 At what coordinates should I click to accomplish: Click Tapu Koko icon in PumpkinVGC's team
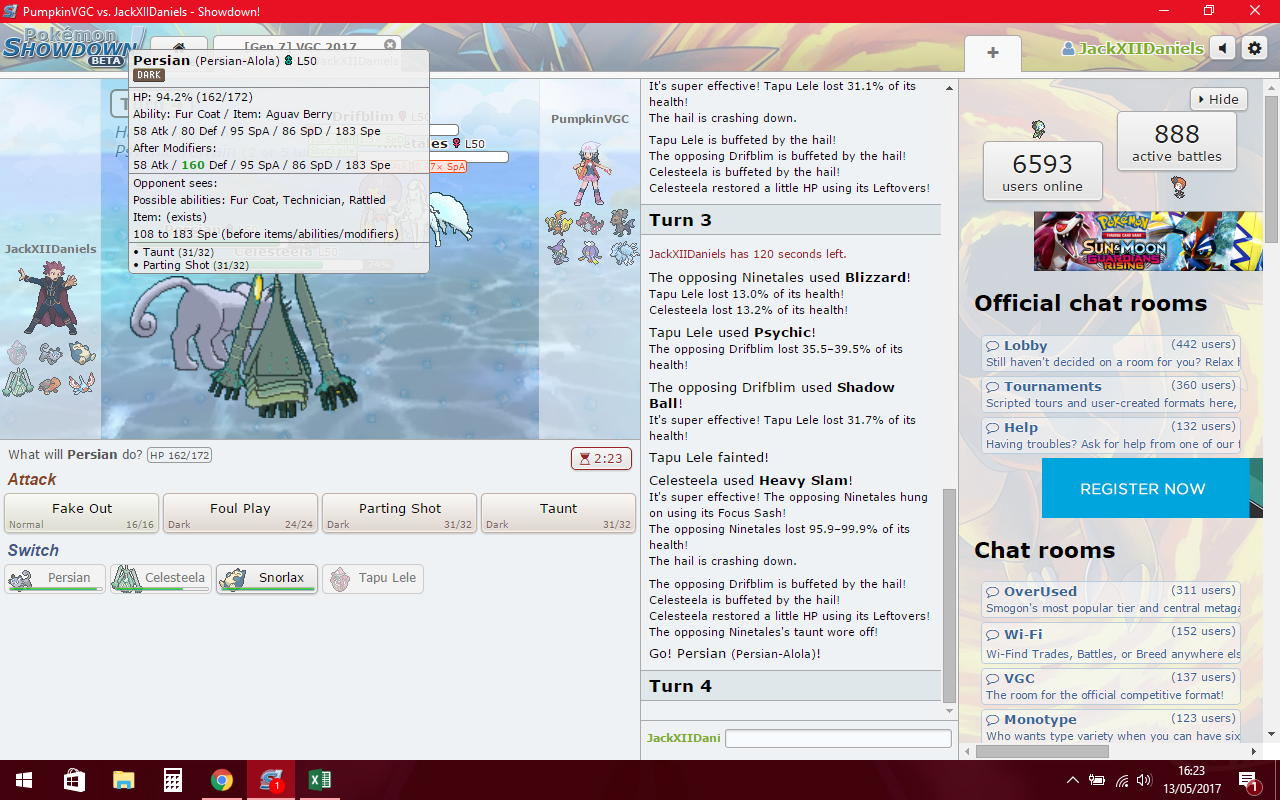tap(558, 221)
